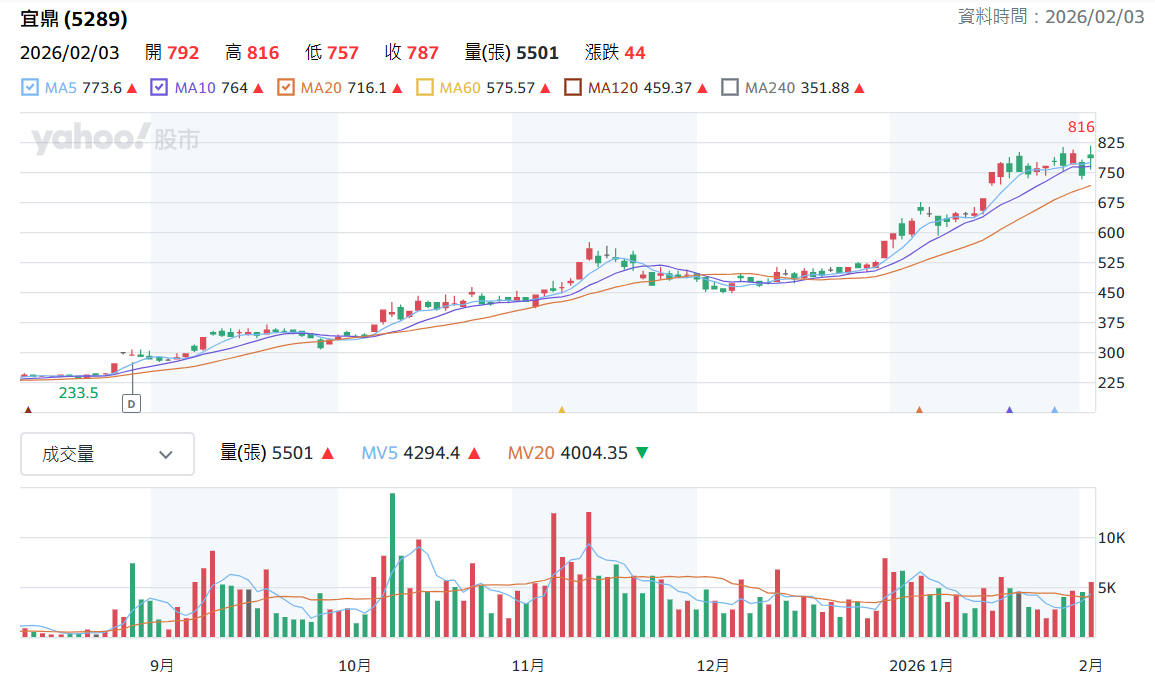This screenshot has height=693, width=1155.
Task: Click the D dividend marker on the chart
Action: [131, 404]
